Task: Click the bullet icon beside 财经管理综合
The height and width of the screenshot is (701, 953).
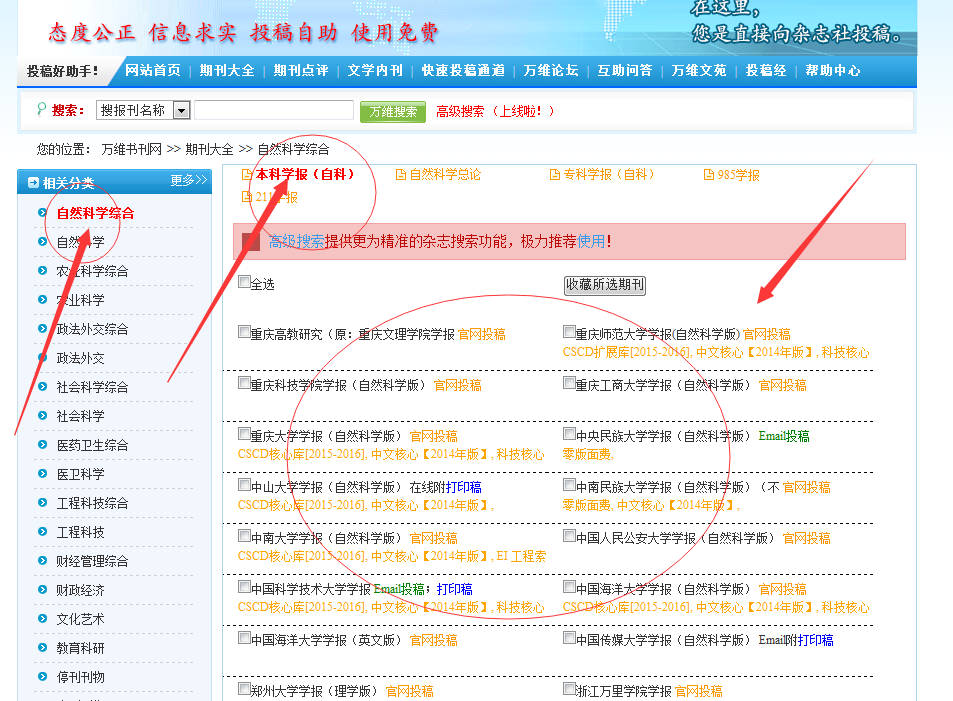Action: (42, 561)
